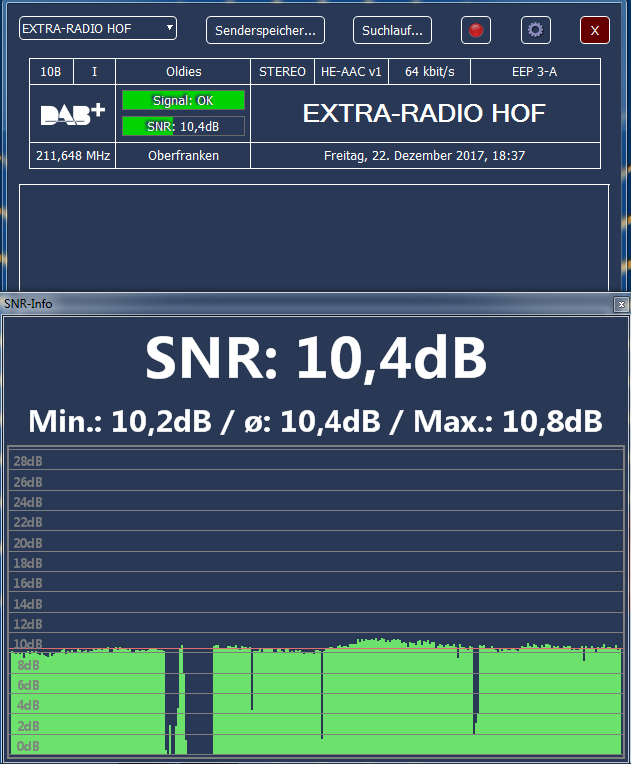Click the large EXTRA-RADIO HOF station title
This screenshot has height=764, width=631.
point(424,114)
